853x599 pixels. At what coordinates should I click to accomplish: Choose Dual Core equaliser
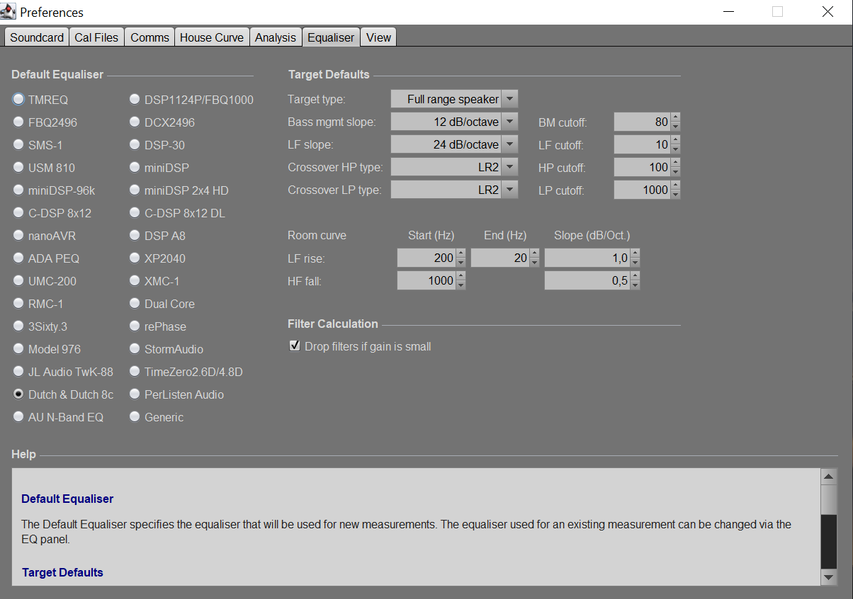134,304
